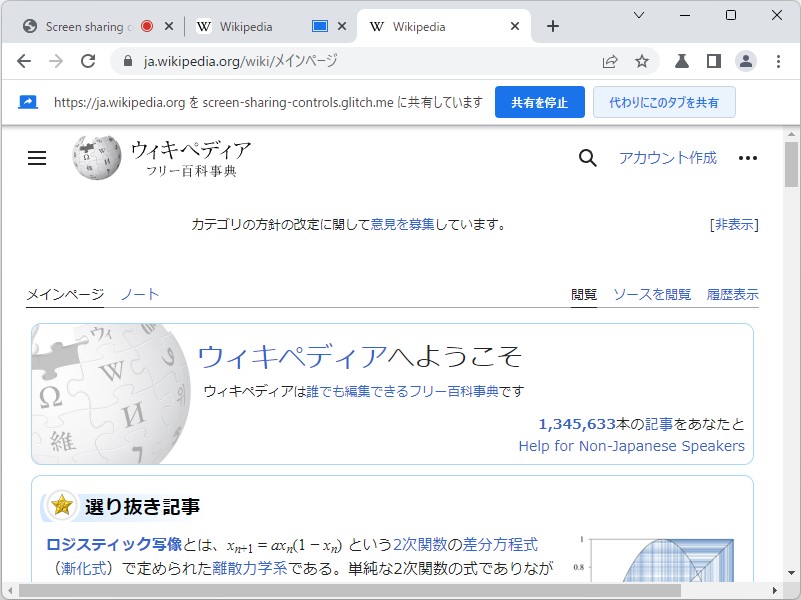801x600 pixels.
Task: Share this page using the share icon
Action: [611, 61]
